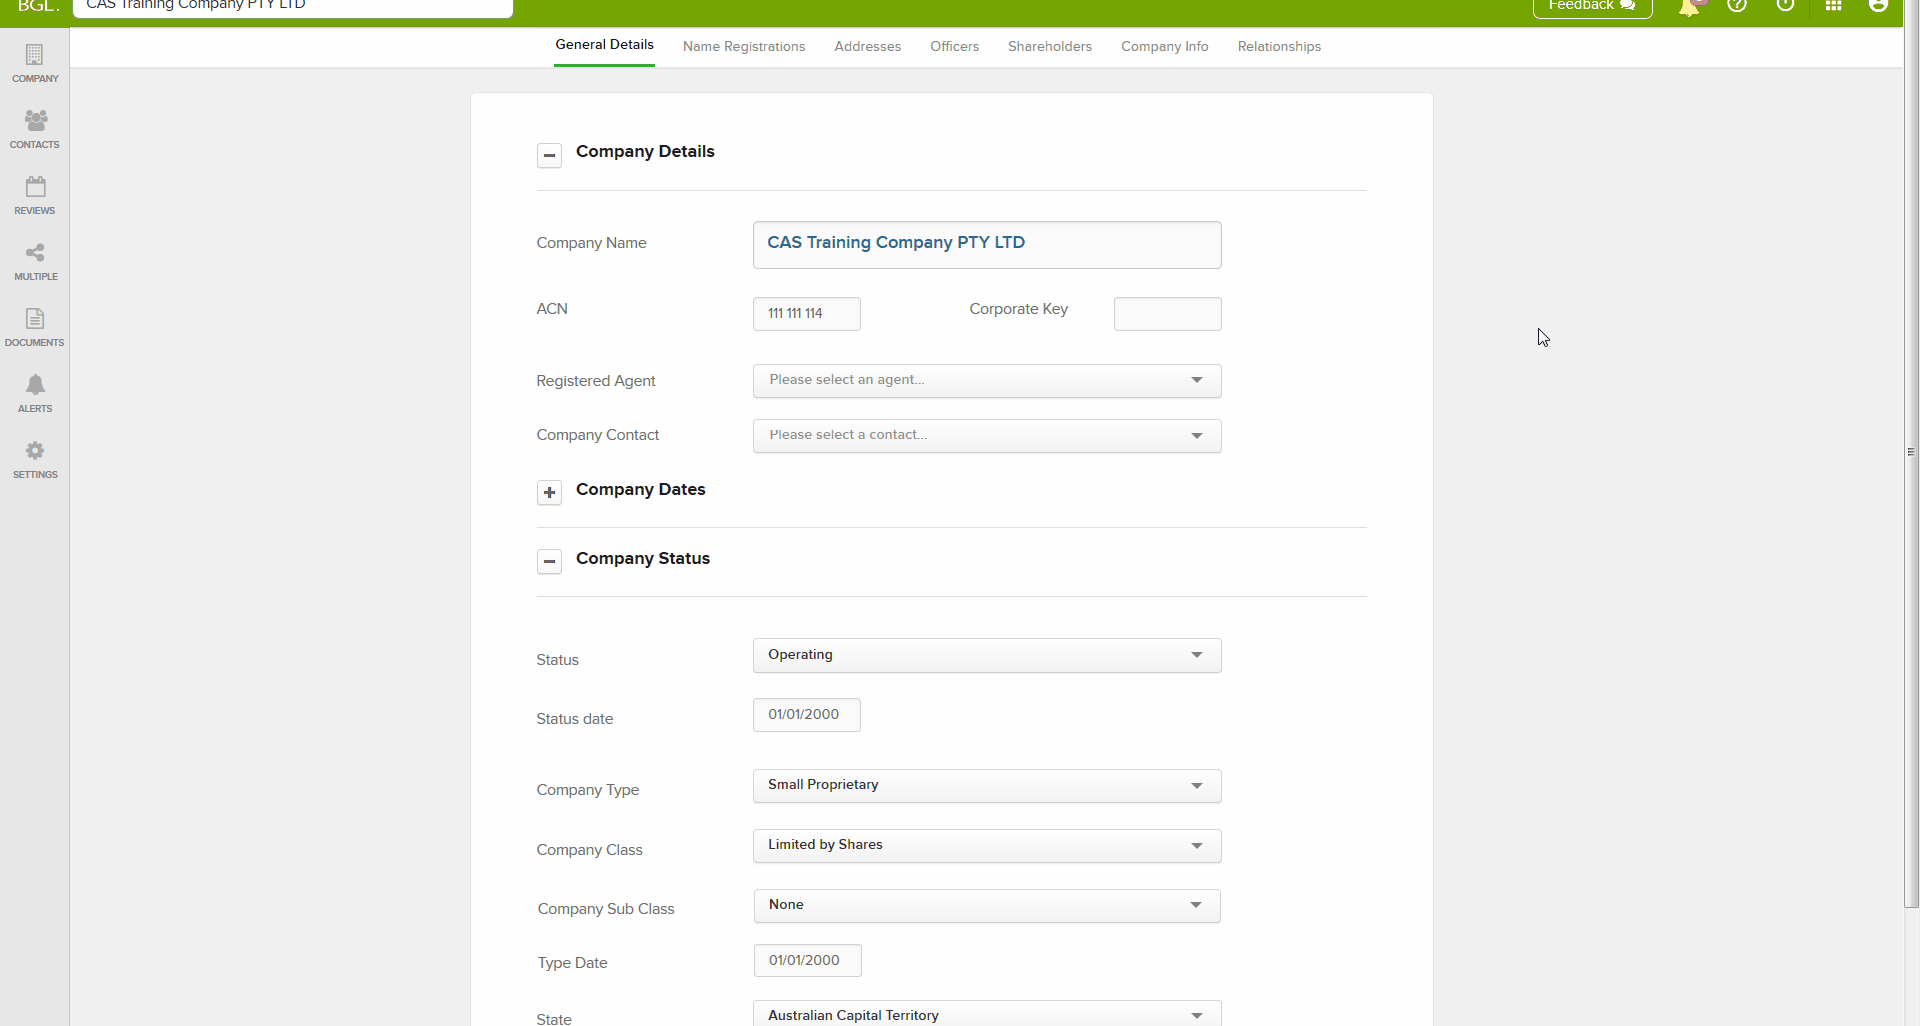Image resolution: width=1920 pixels, height=1026 pixels.
Task: Open the Settings section in sidebar
Action: (x=35, y=460)
